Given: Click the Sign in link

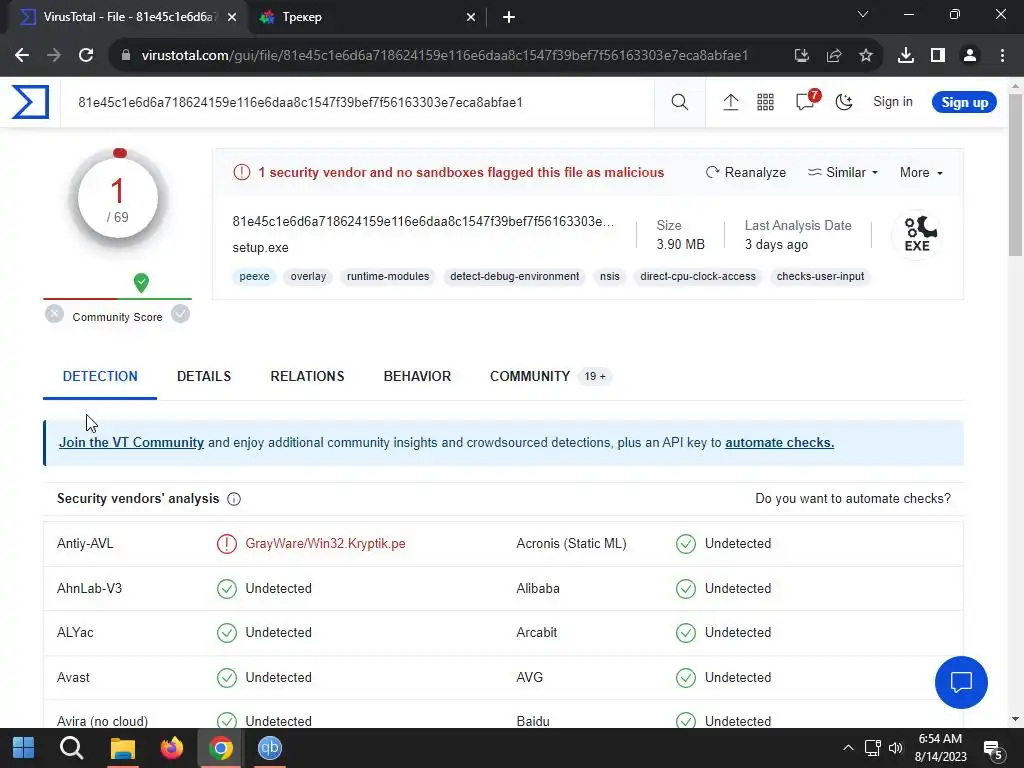Looking at the screenshot, I should (x=893, y=102).
